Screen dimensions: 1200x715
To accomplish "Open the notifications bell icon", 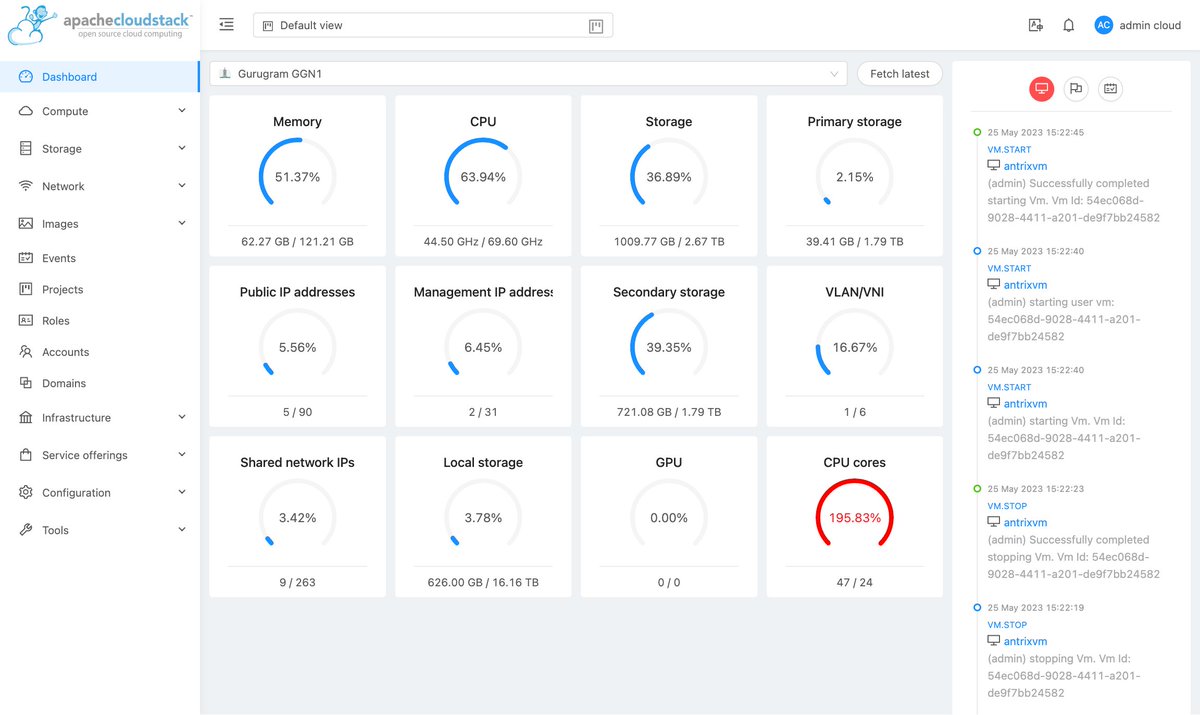I will tap(1068, 25).
